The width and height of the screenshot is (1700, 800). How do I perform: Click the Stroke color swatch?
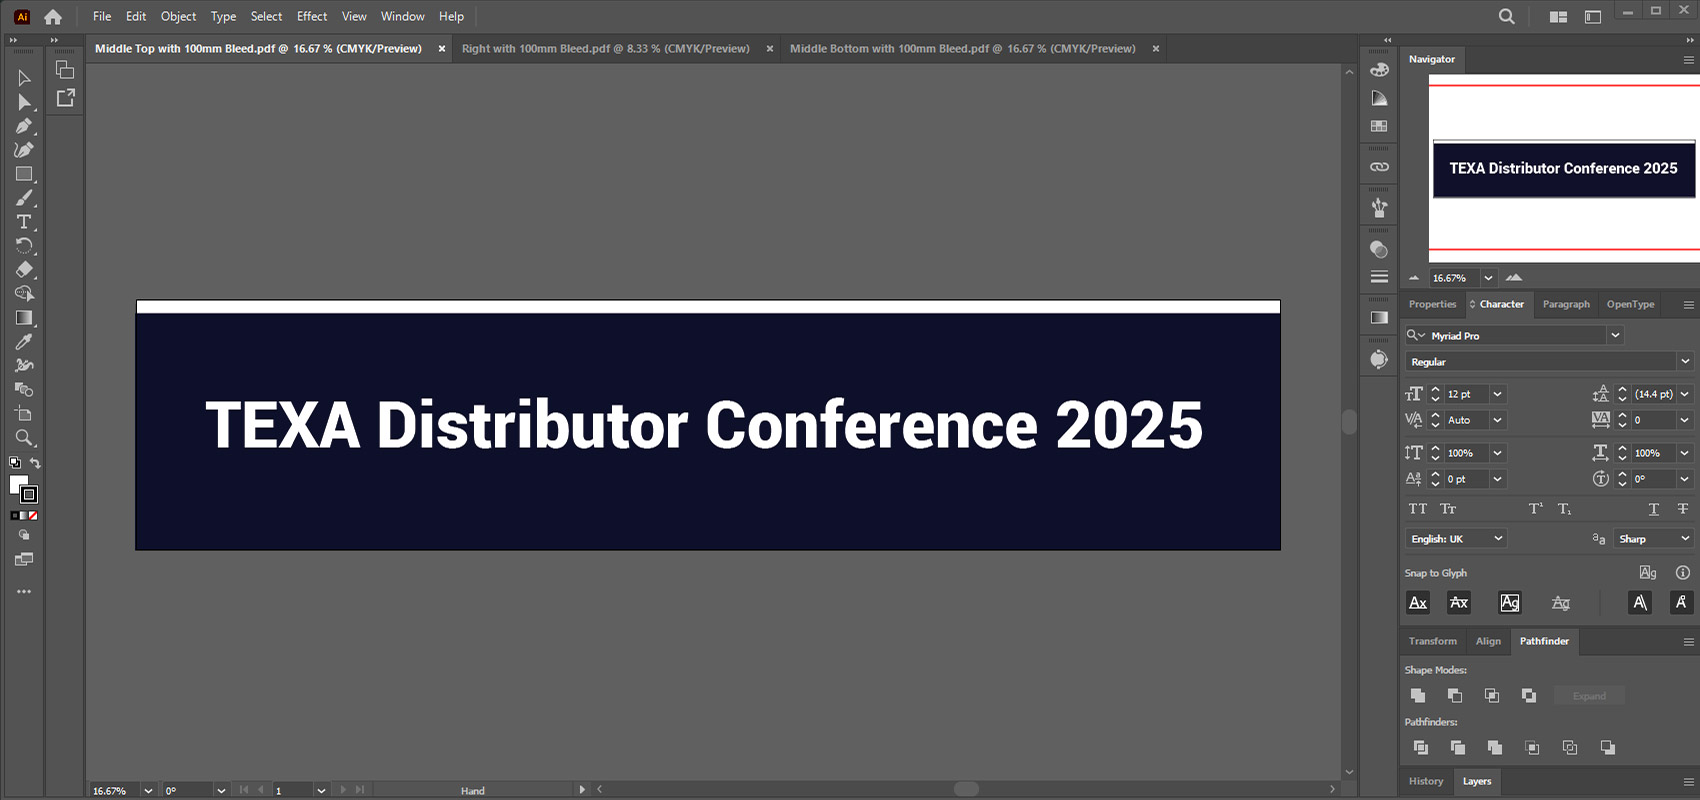[x=30, y=495]
